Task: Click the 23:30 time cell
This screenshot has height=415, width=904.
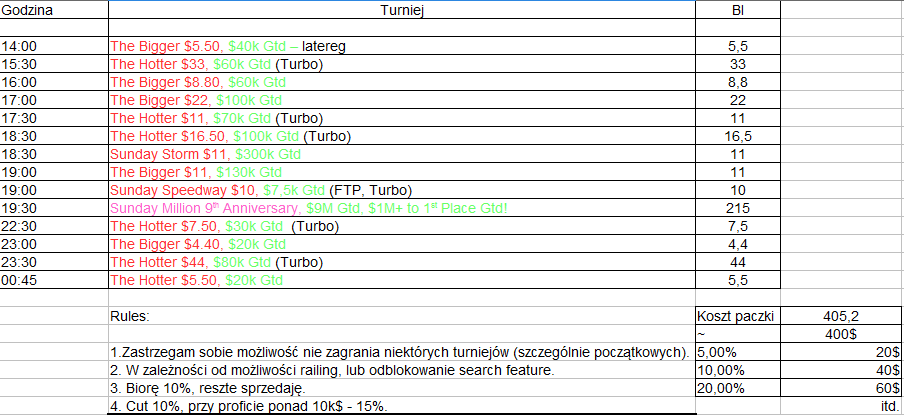Action: point(54,262)
